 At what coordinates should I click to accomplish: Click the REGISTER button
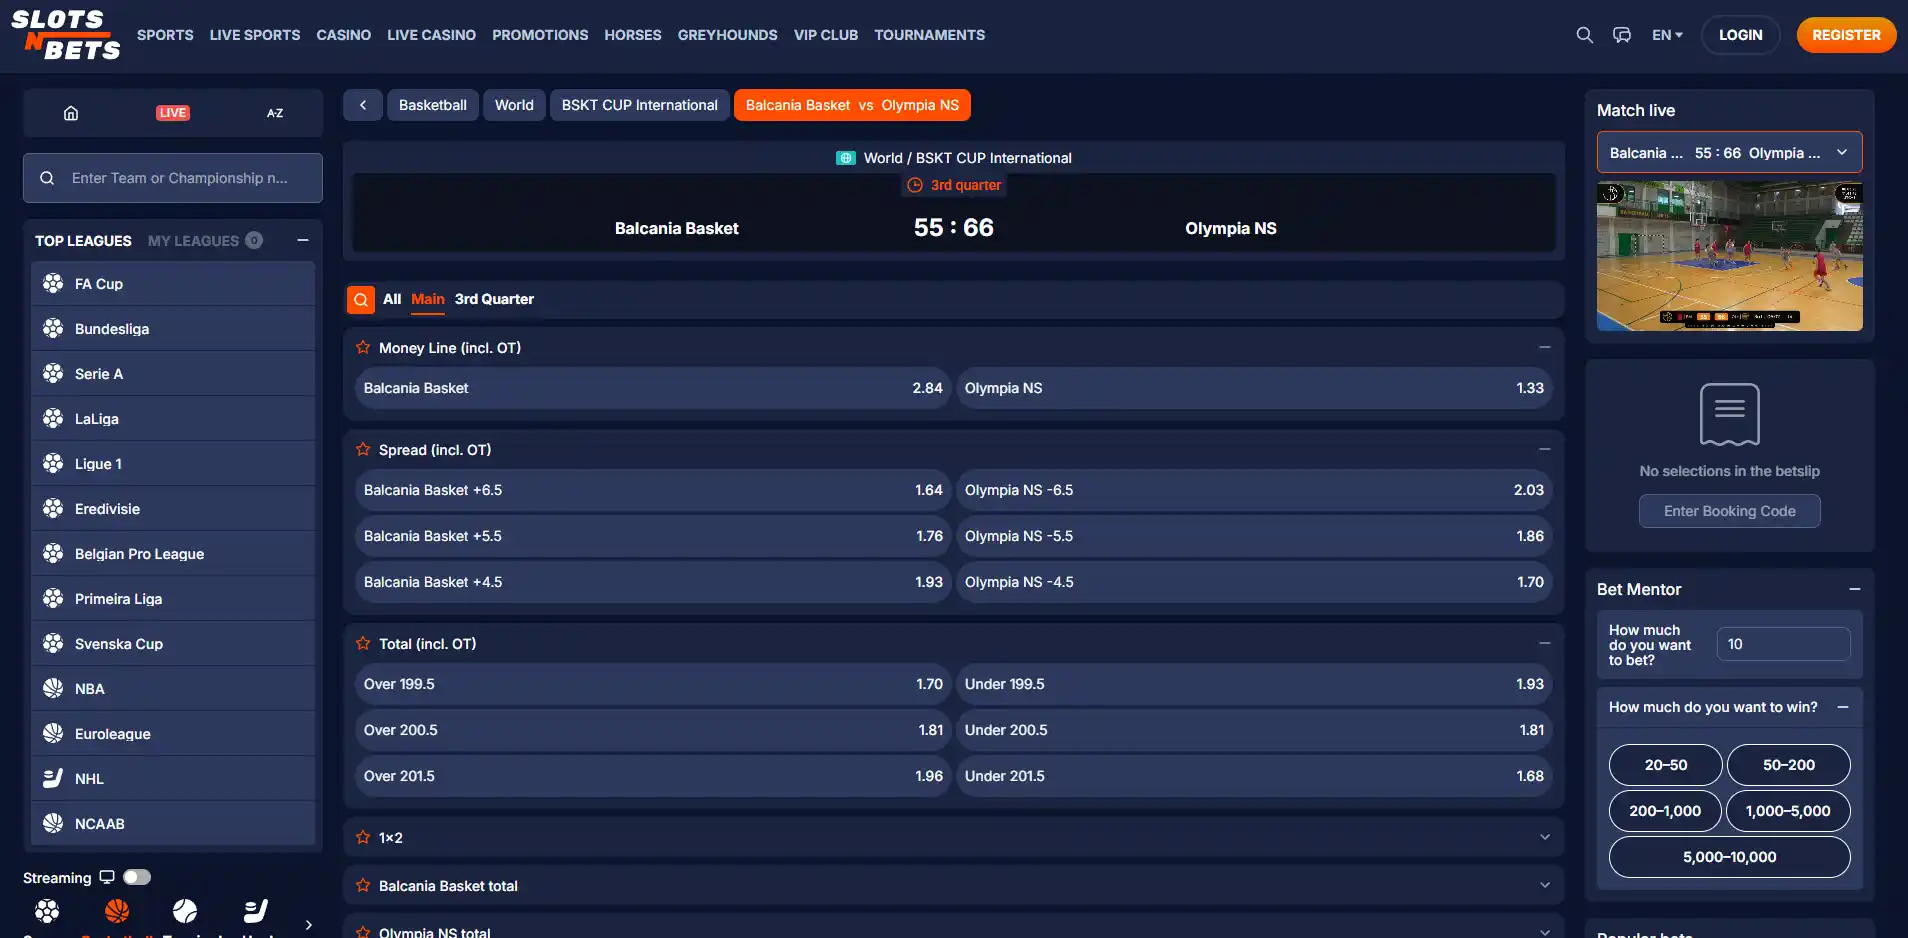[1846, 35]
